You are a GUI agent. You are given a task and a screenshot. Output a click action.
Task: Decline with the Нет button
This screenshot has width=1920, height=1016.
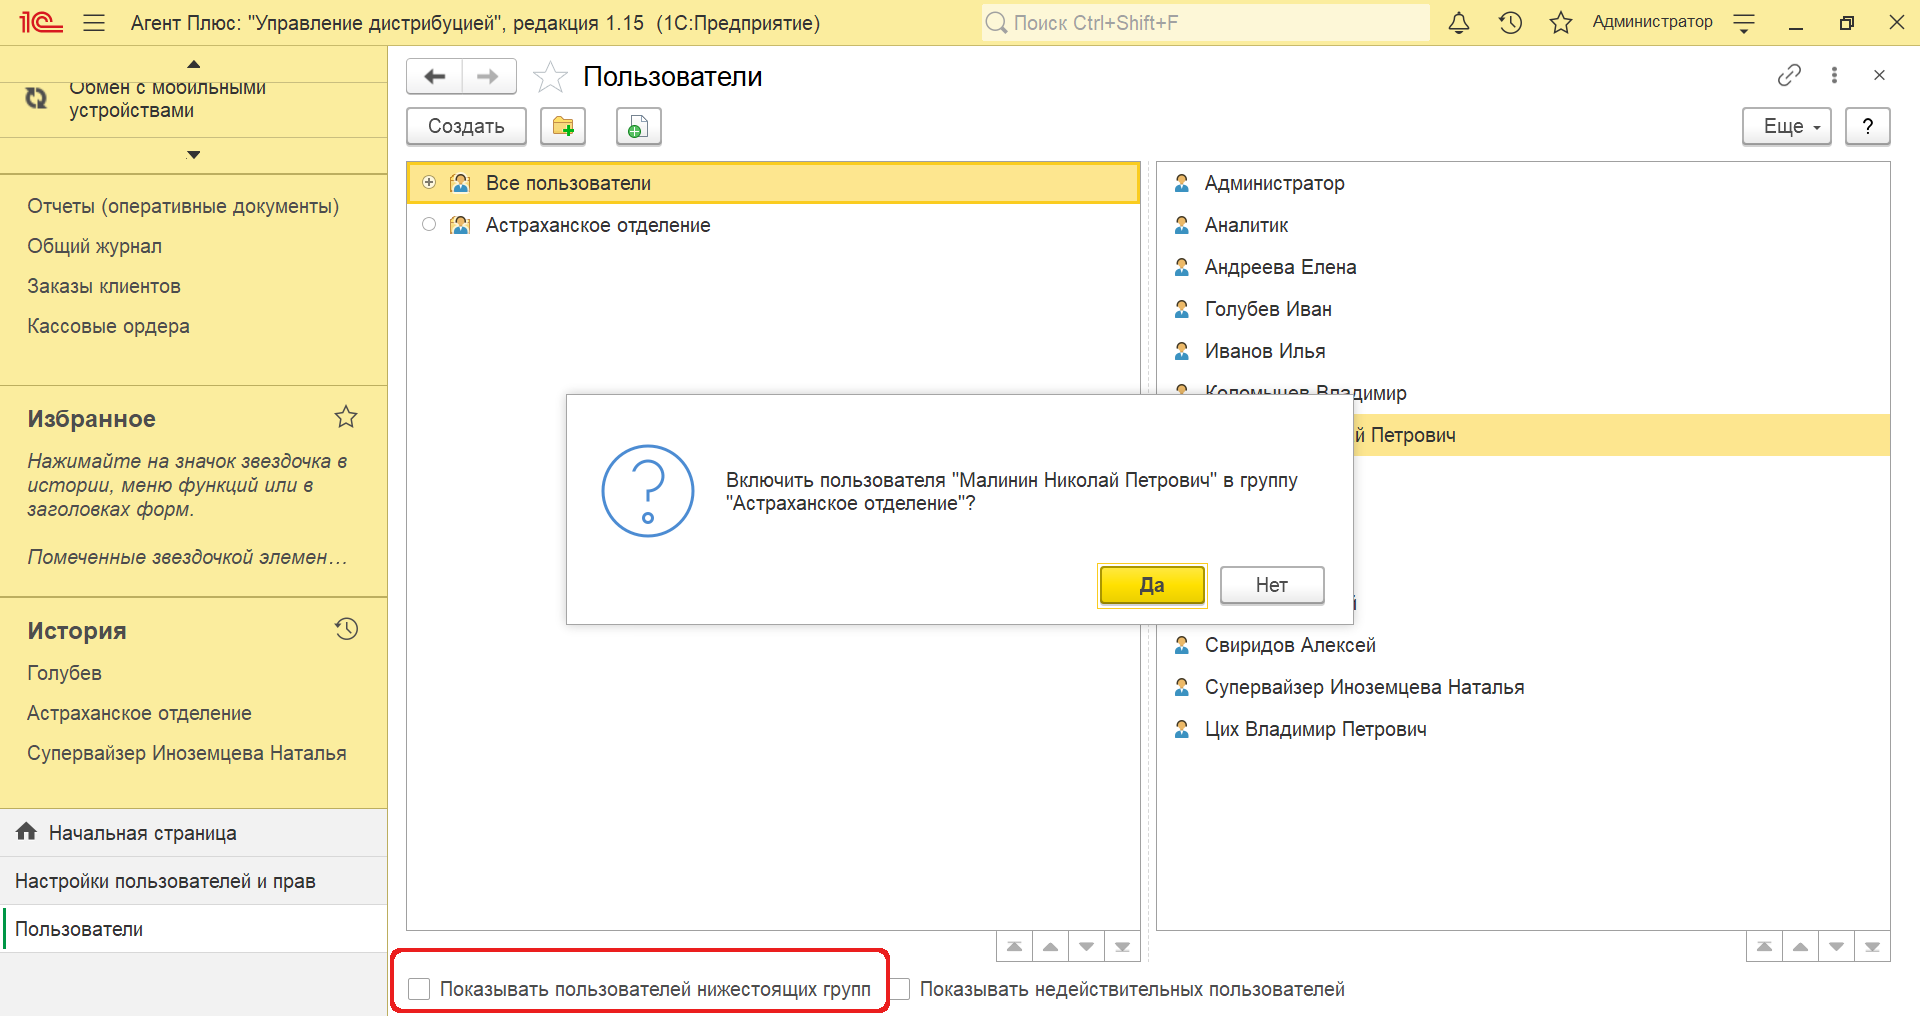pos(1271,586)
